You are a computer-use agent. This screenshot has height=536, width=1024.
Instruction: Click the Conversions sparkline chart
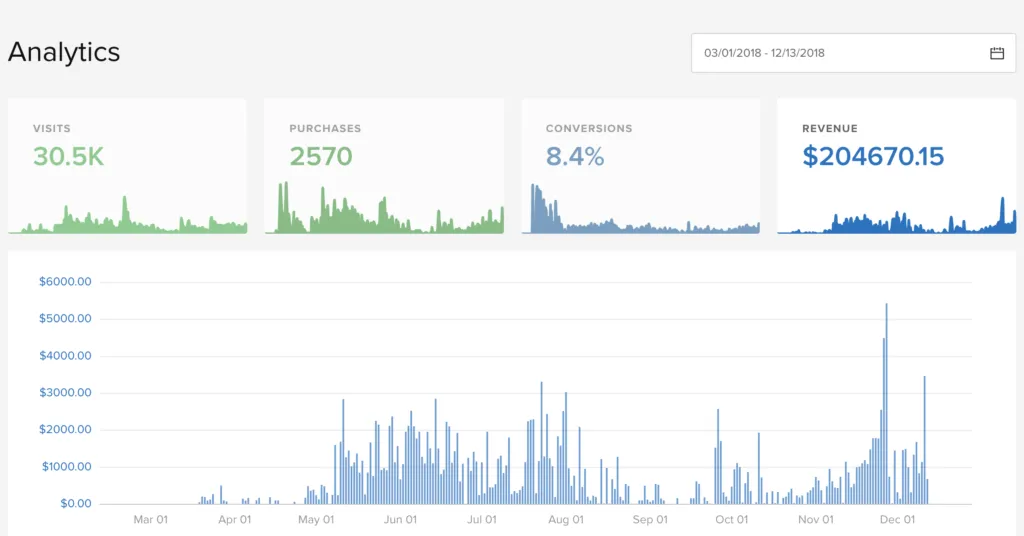tap(641, 208)
